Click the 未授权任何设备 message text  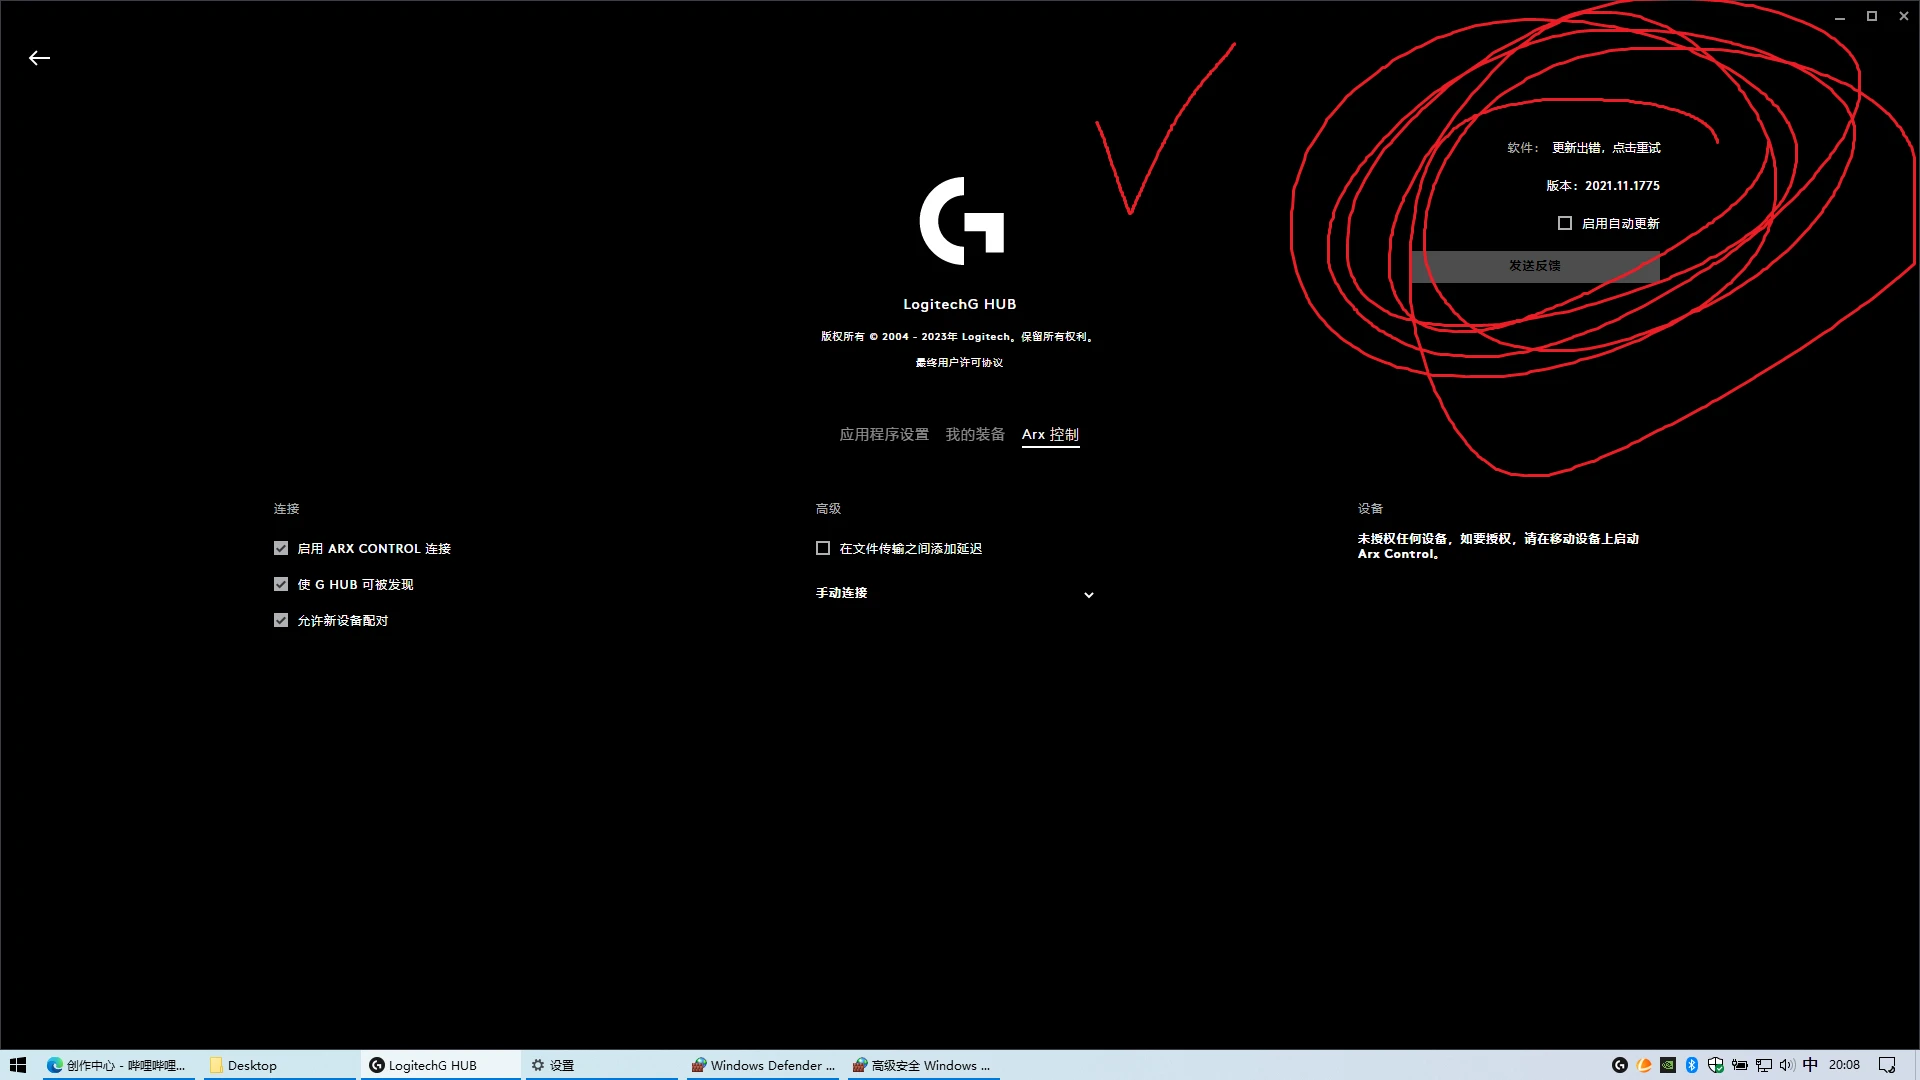(x=1498, y=546)
